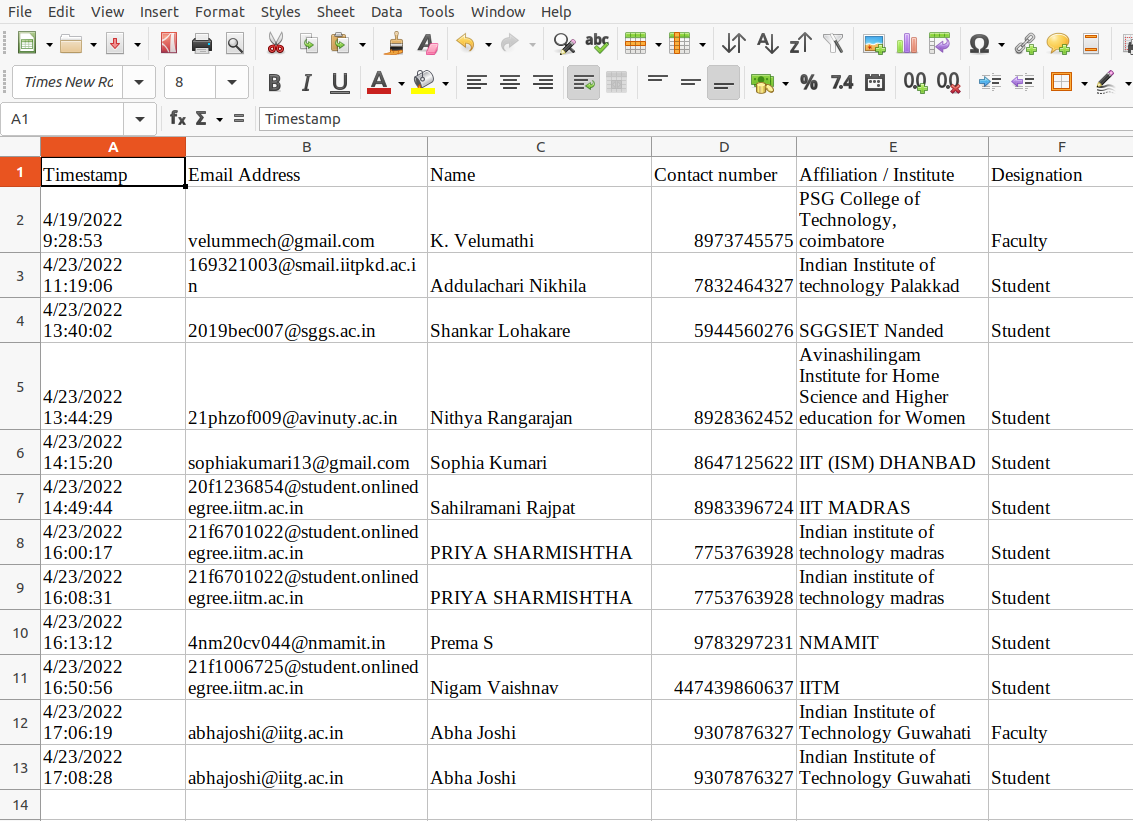The height and width of the screenshot is (821, 1133).
Task: Select cell containing Nigam Vaishnav
Action: click(x=539, y=677)
